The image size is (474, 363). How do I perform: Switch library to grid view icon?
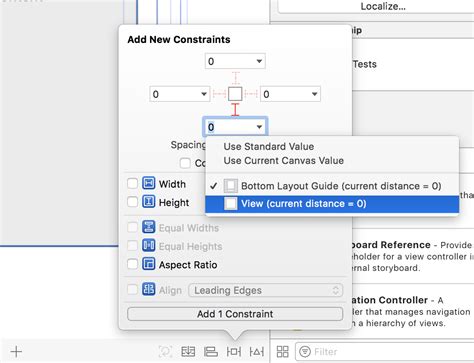[283, 351]
